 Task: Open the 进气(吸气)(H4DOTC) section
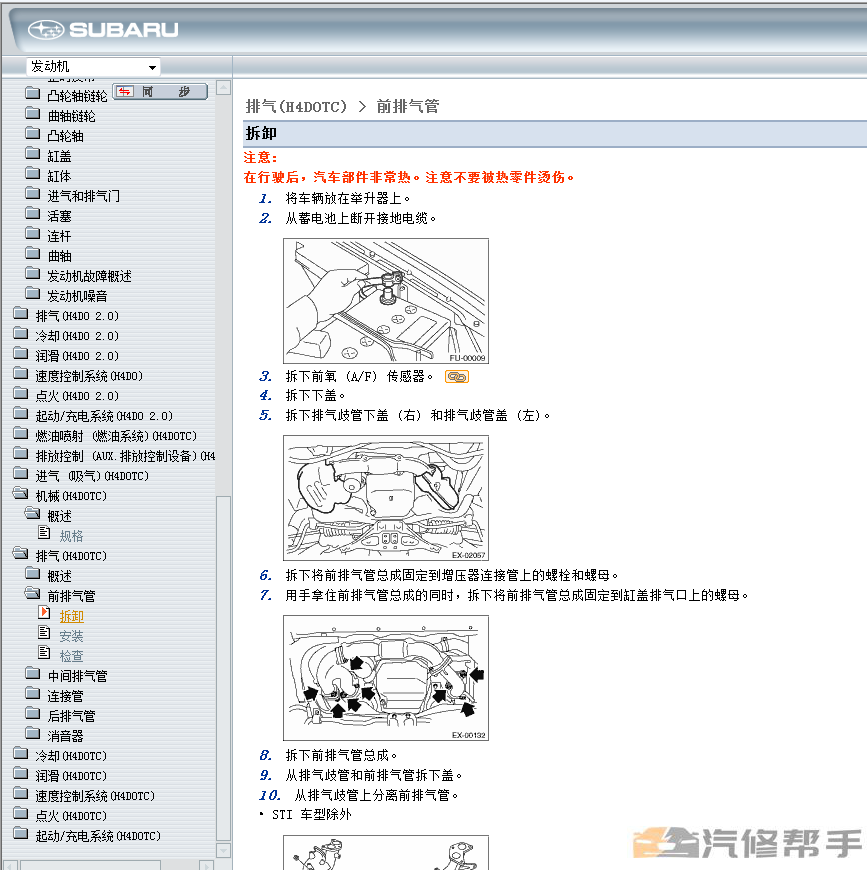[92, 476]
